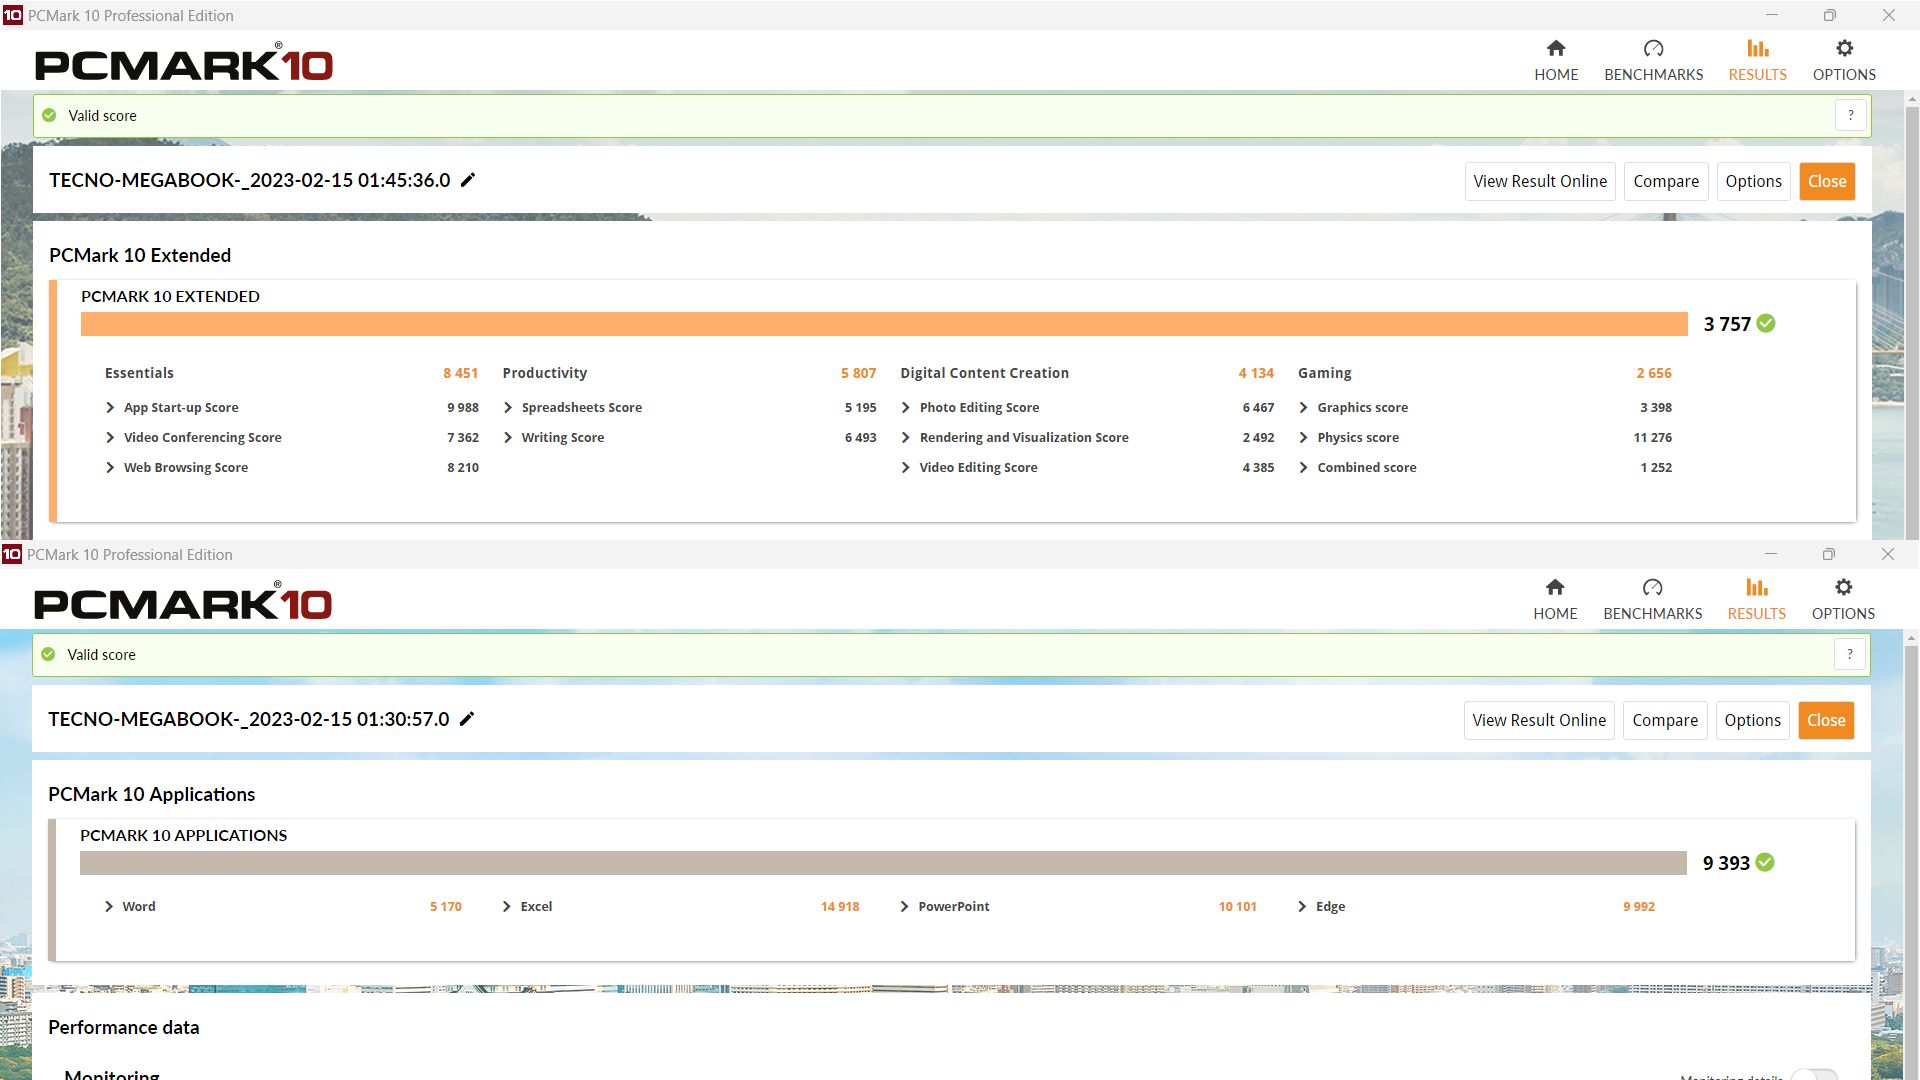Click the Essentials score 8 451

coord(461,373)
